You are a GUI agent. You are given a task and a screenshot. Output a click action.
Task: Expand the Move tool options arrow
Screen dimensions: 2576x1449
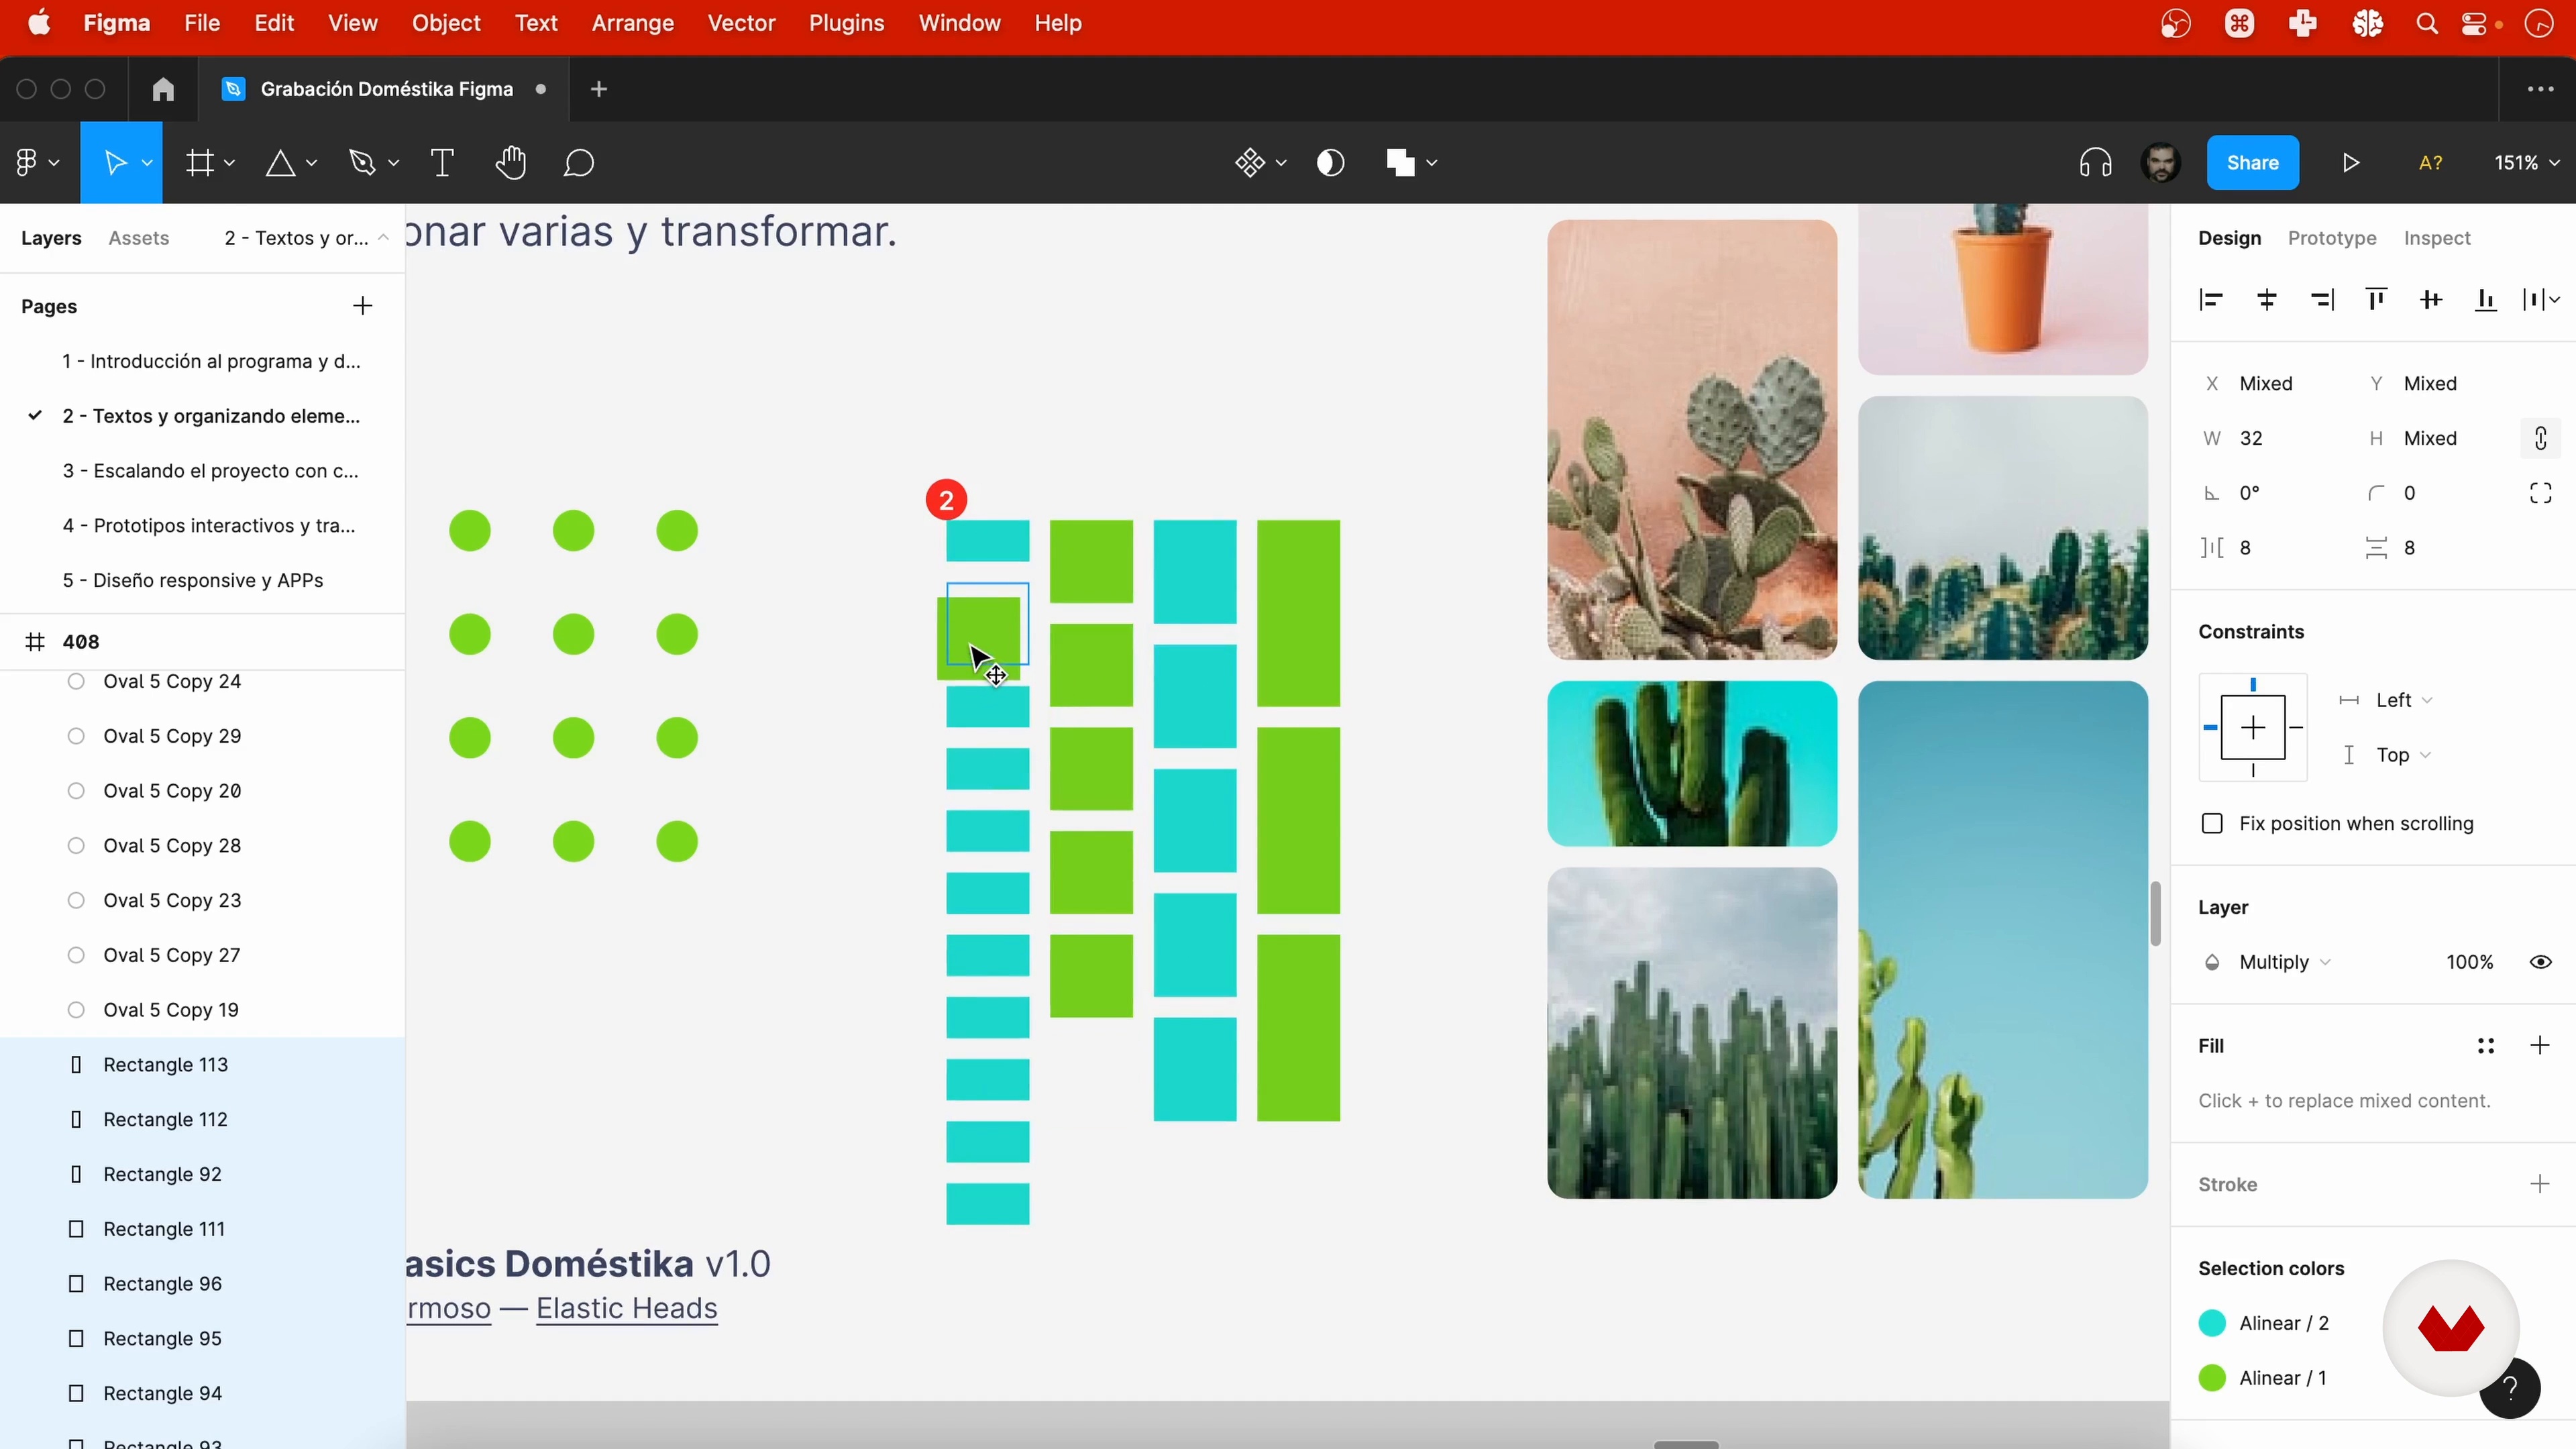[x=147, y=163]
